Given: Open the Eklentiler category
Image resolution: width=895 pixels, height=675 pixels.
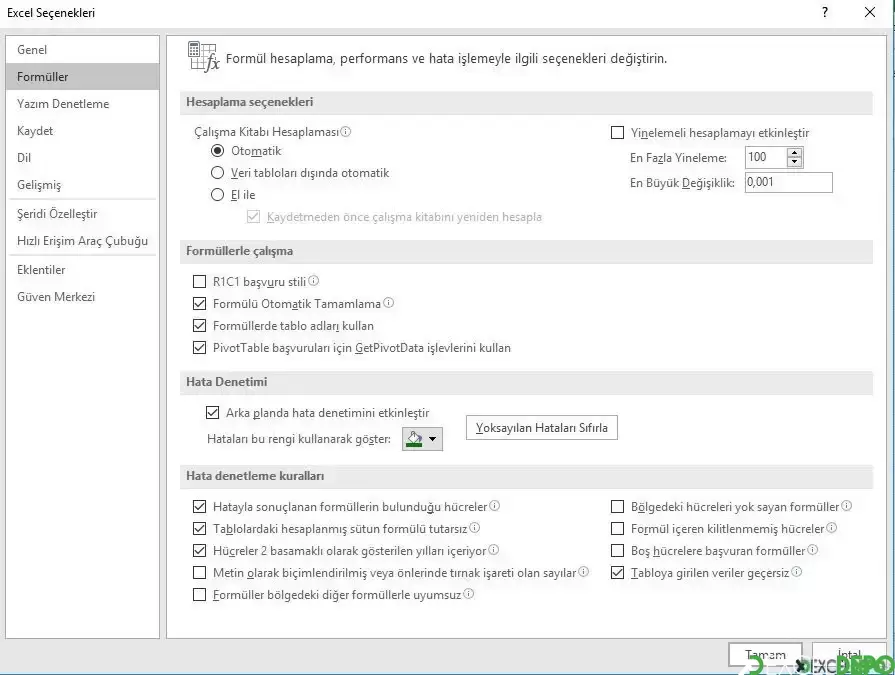Looking at the screenshot, I should click(82, 270).
